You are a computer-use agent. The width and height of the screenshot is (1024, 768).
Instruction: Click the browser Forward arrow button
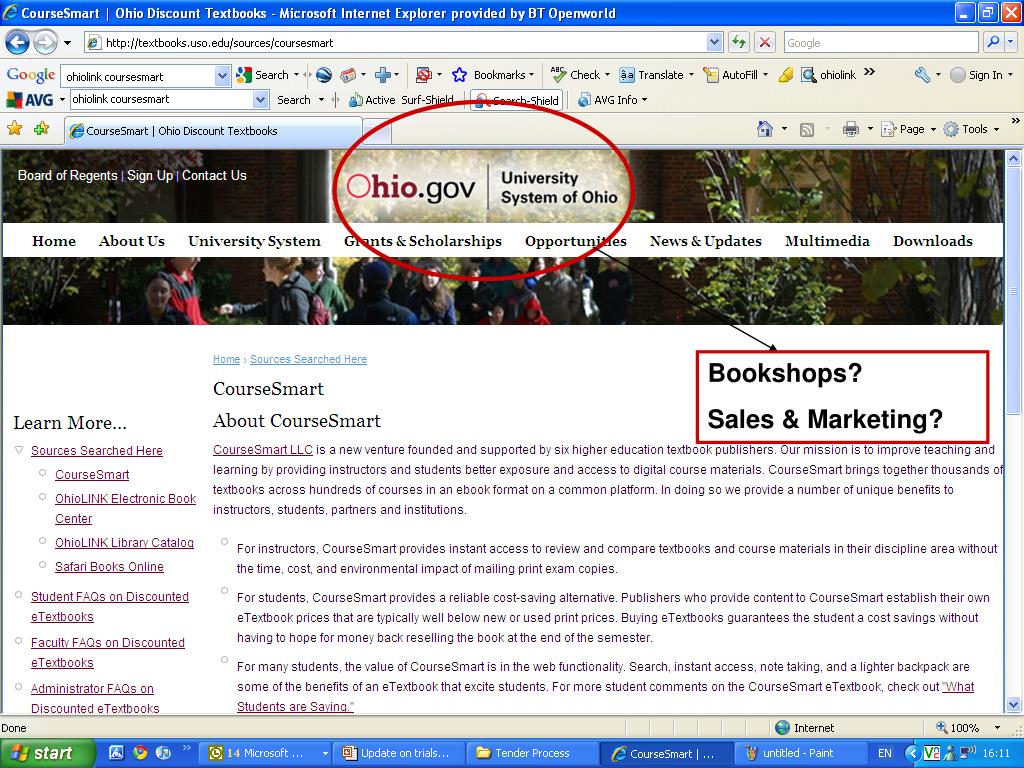[x=44, y=42]
